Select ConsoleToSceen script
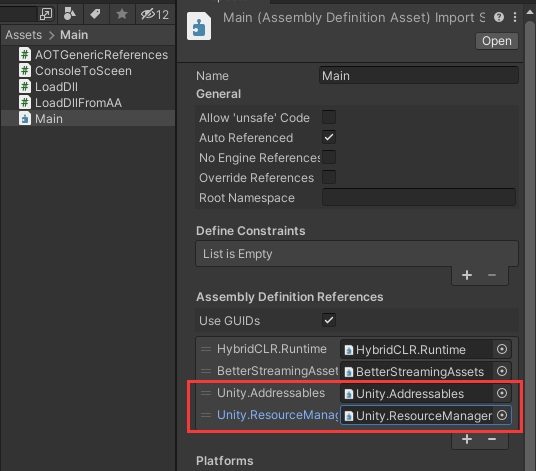 click(88, 71)
